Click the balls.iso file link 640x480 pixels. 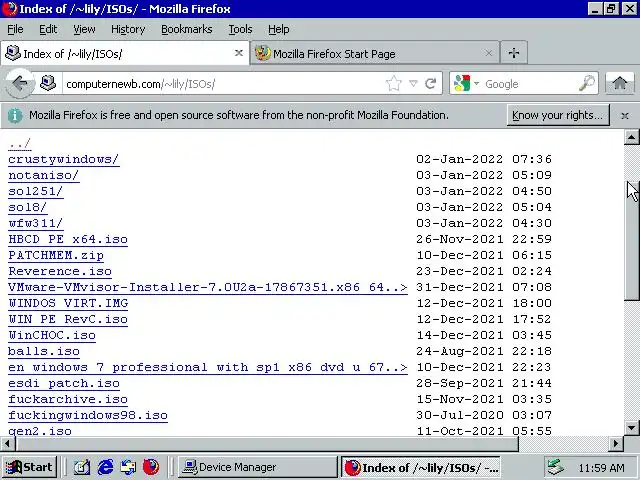[44, 351]
